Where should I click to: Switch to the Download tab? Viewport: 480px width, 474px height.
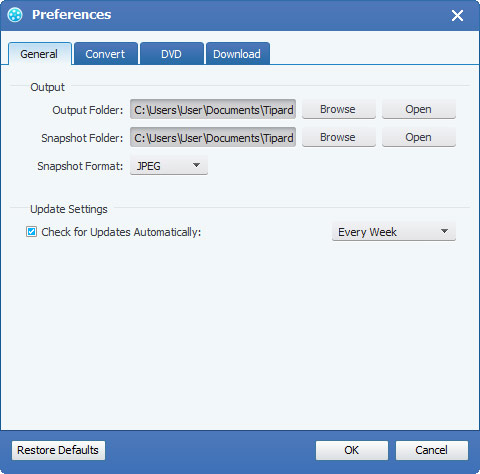(237, 54)
